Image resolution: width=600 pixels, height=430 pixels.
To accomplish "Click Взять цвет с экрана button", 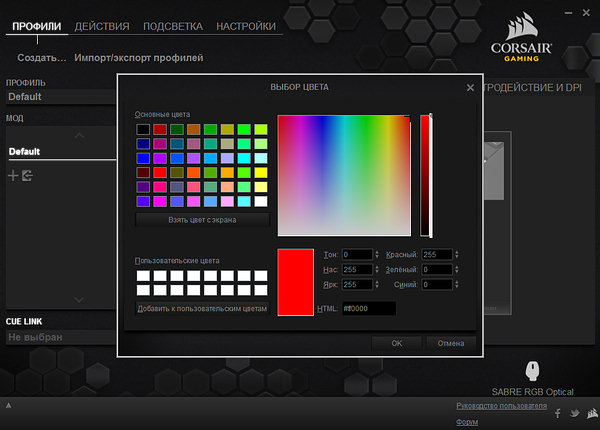I will [202, 219].
